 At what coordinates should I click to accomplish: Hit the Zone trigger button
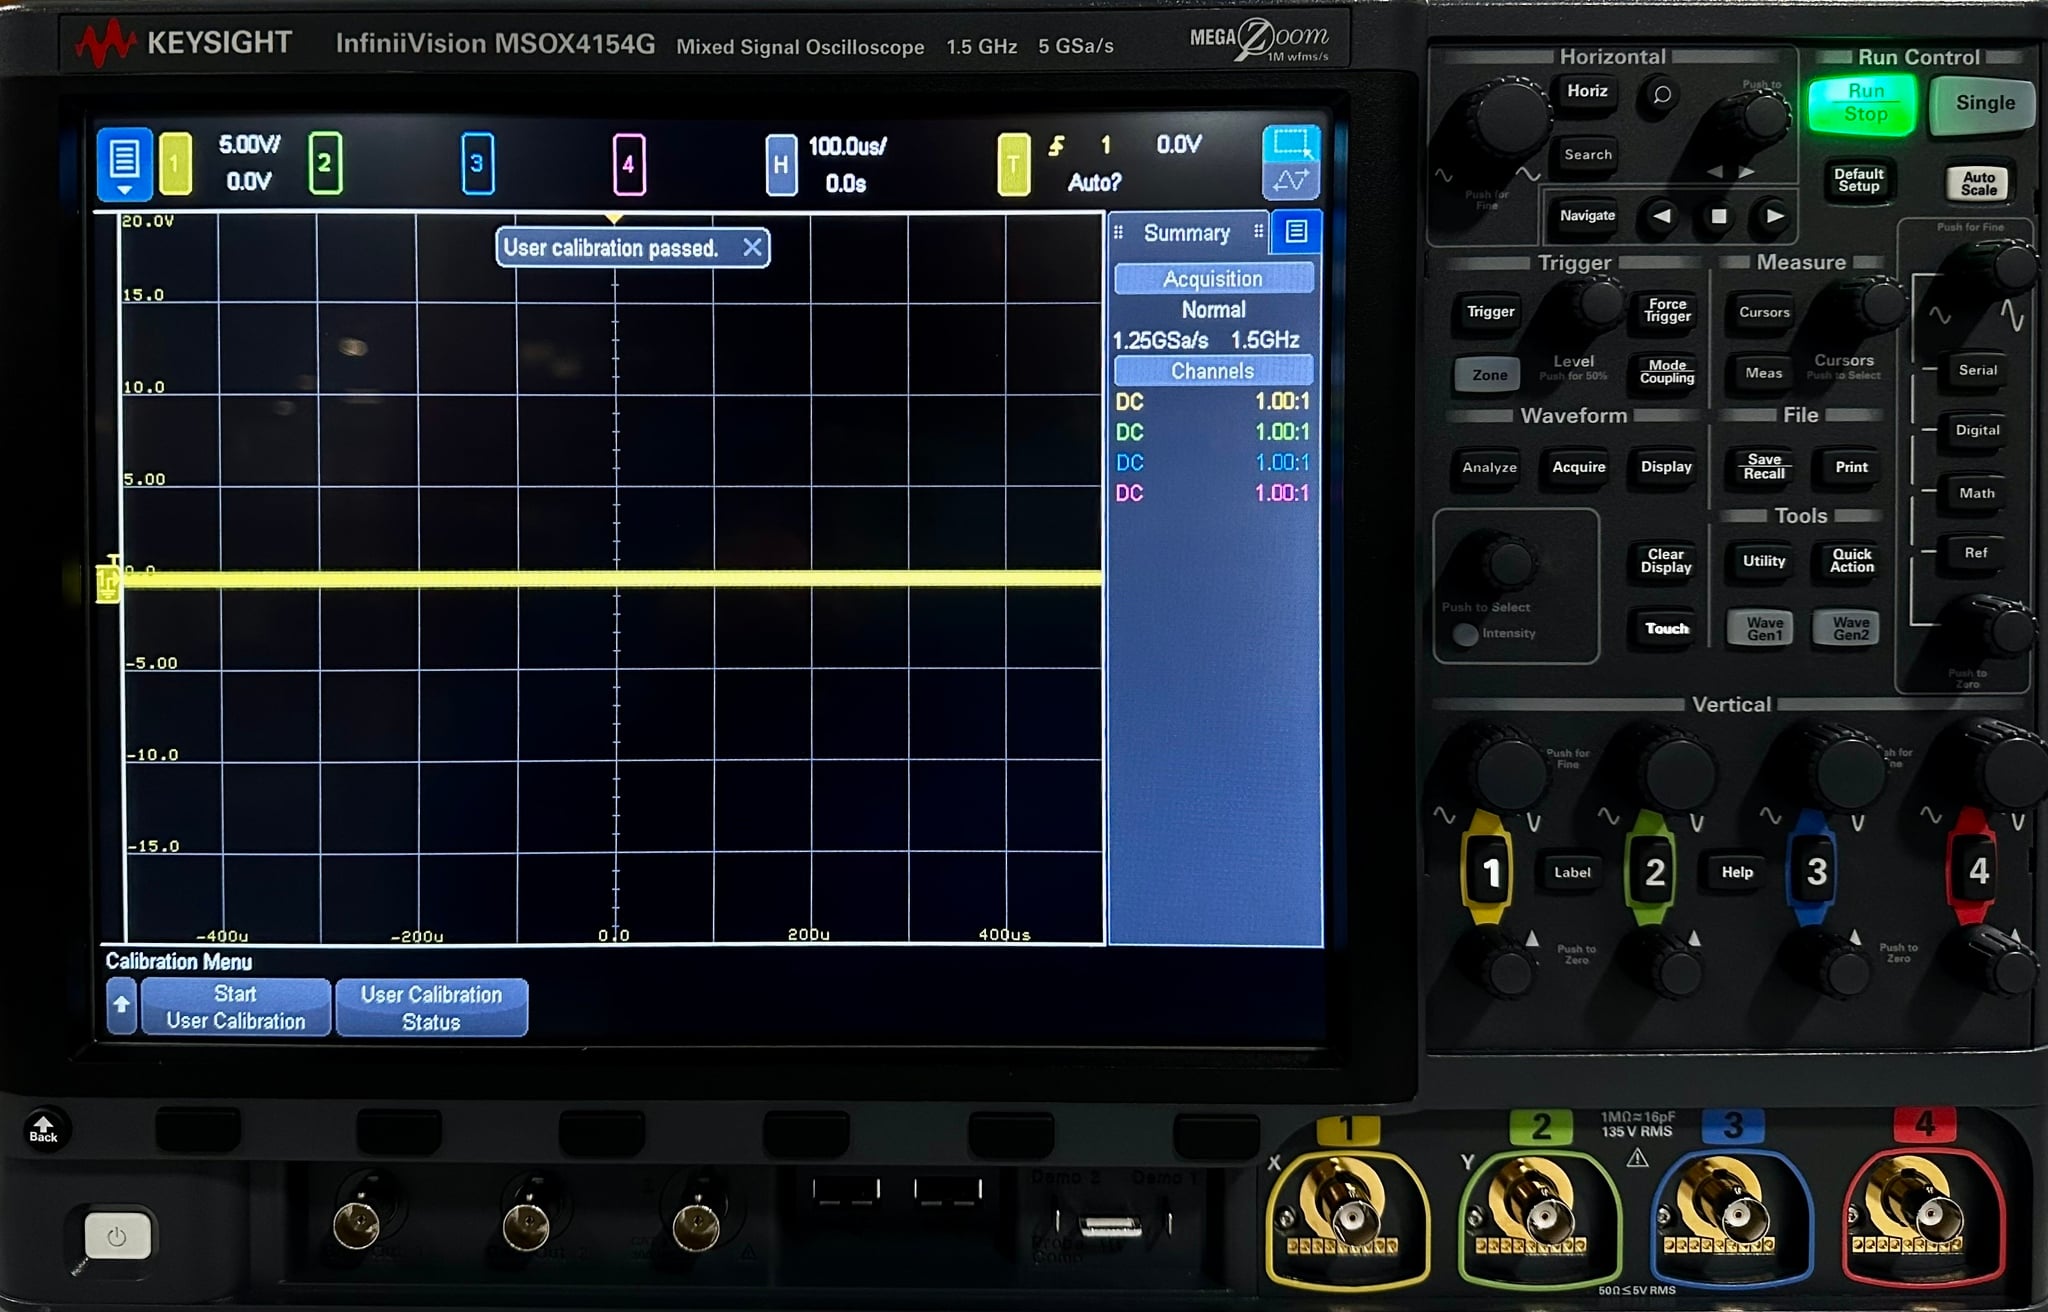1489,375
